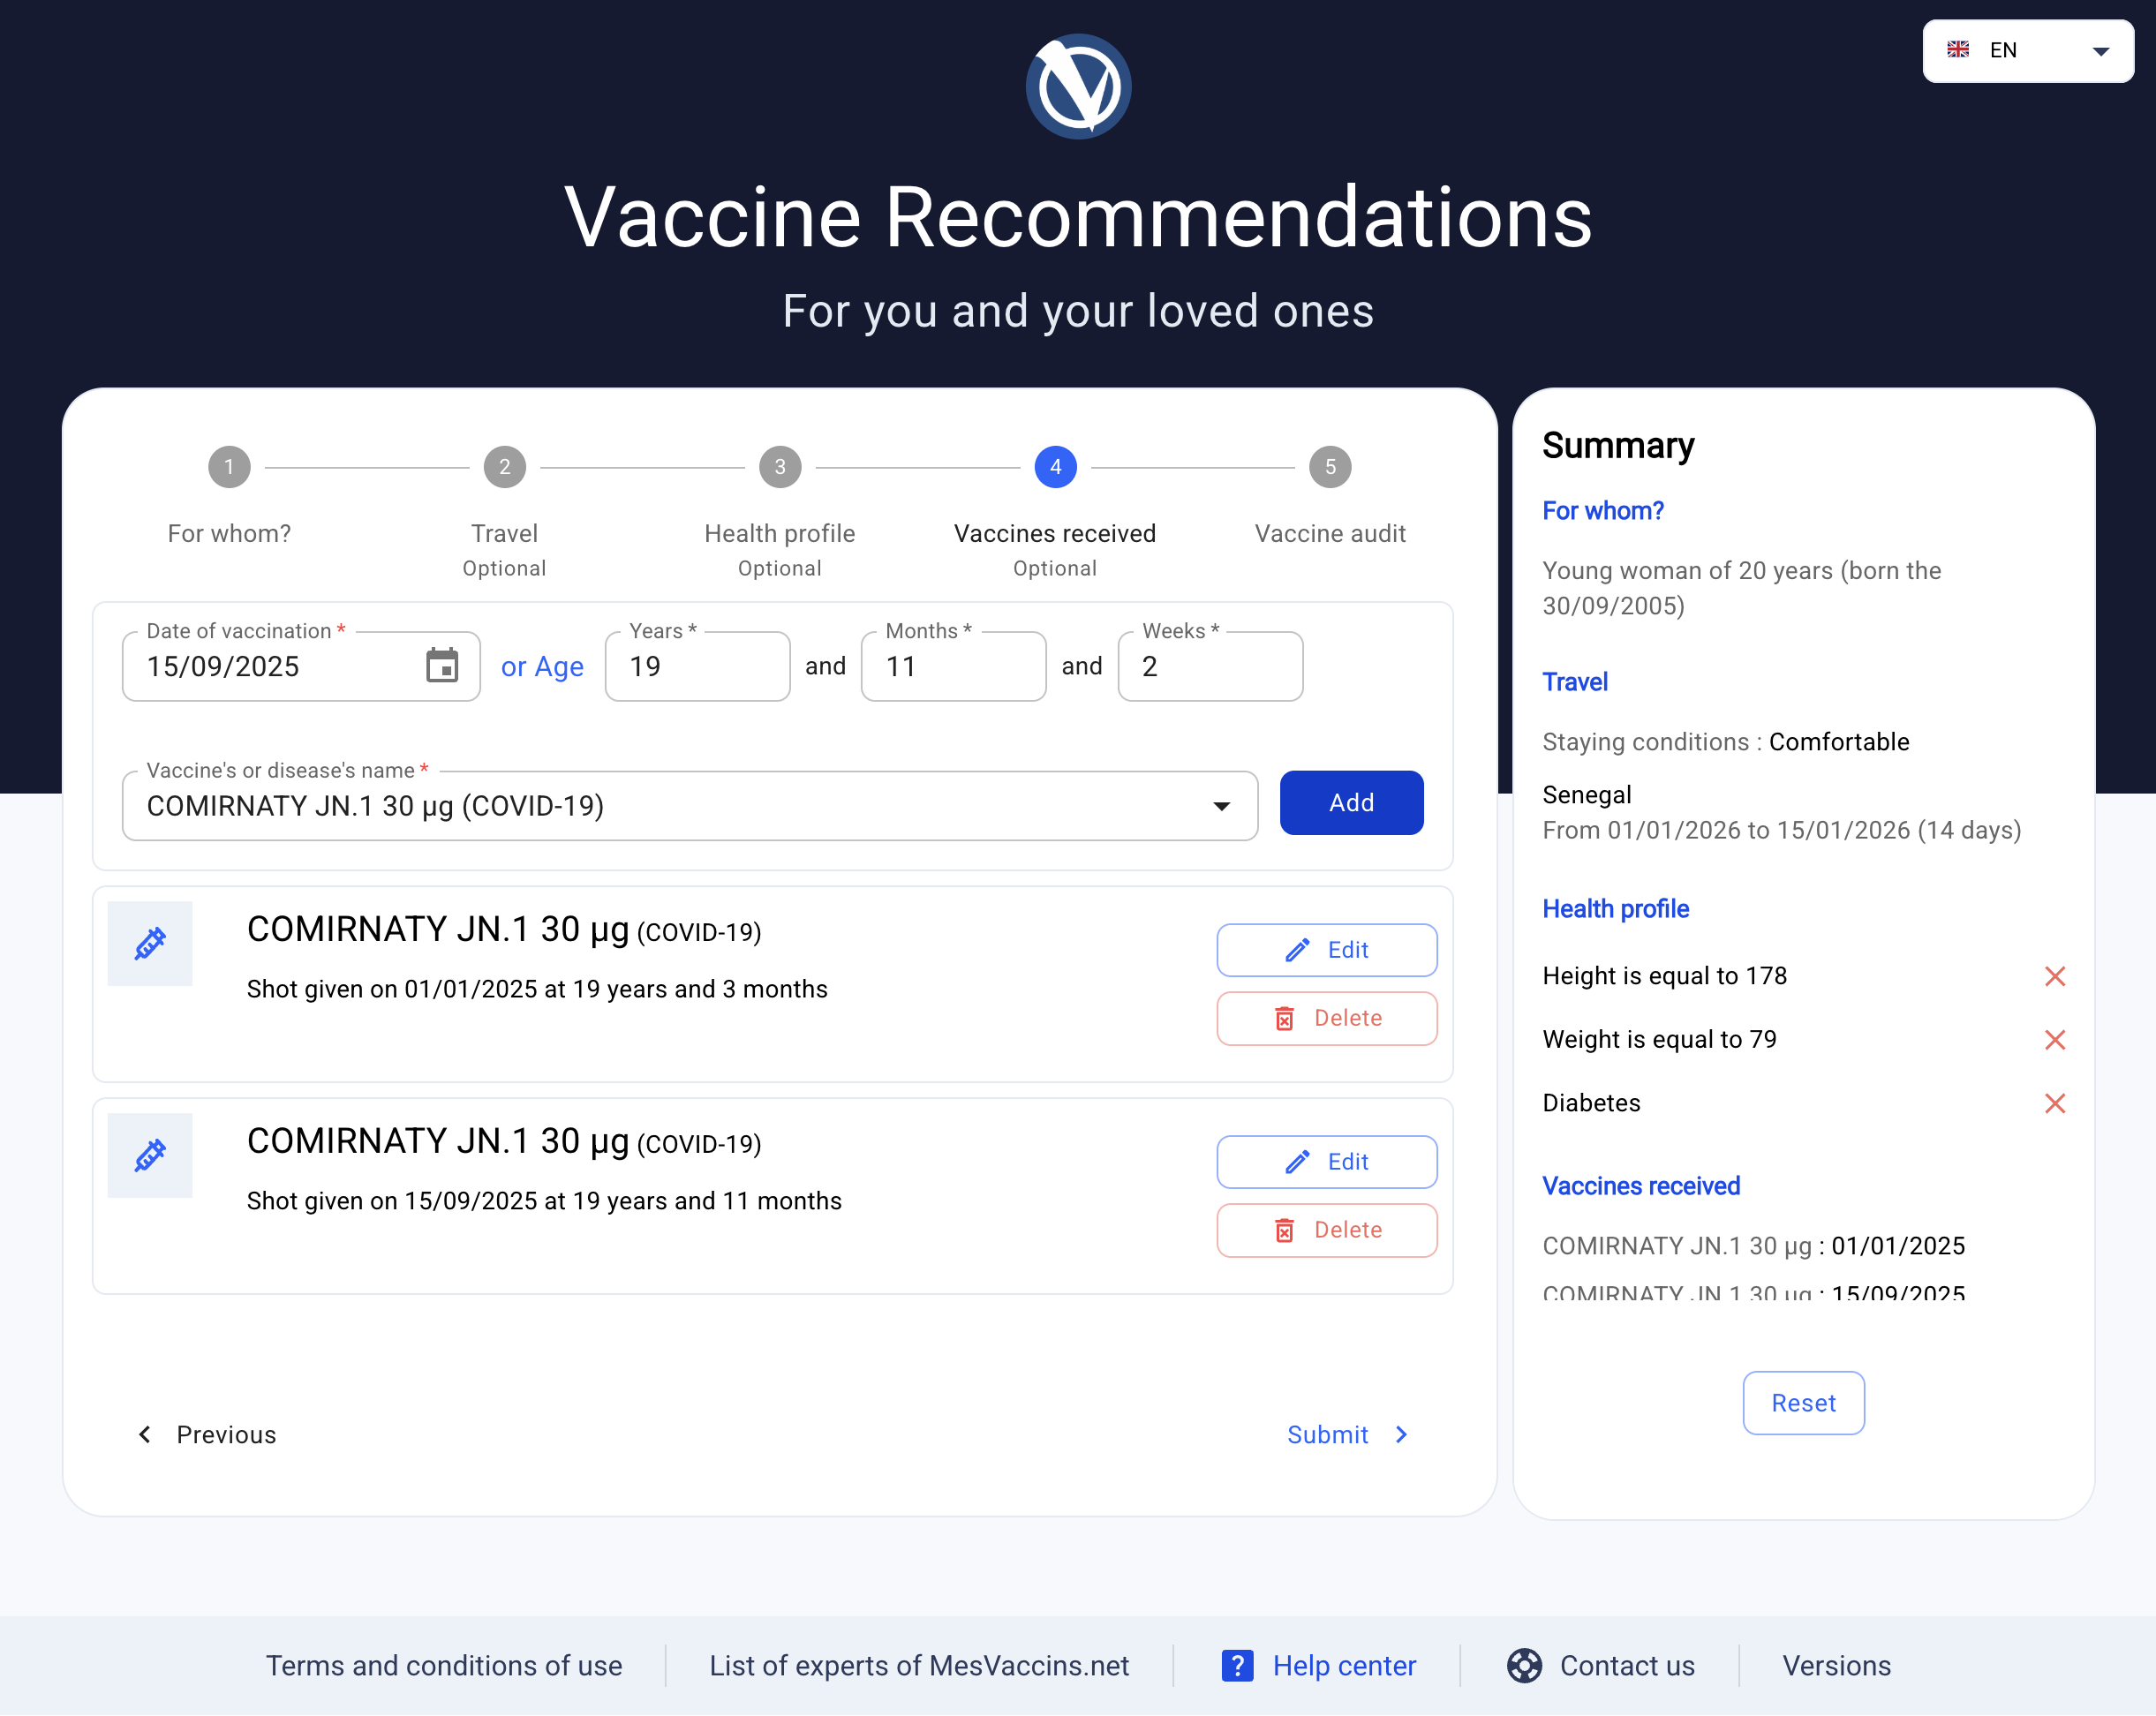Jump to step 5 Vaccine audit
2156x1716 pixels.
point(1330,467)
